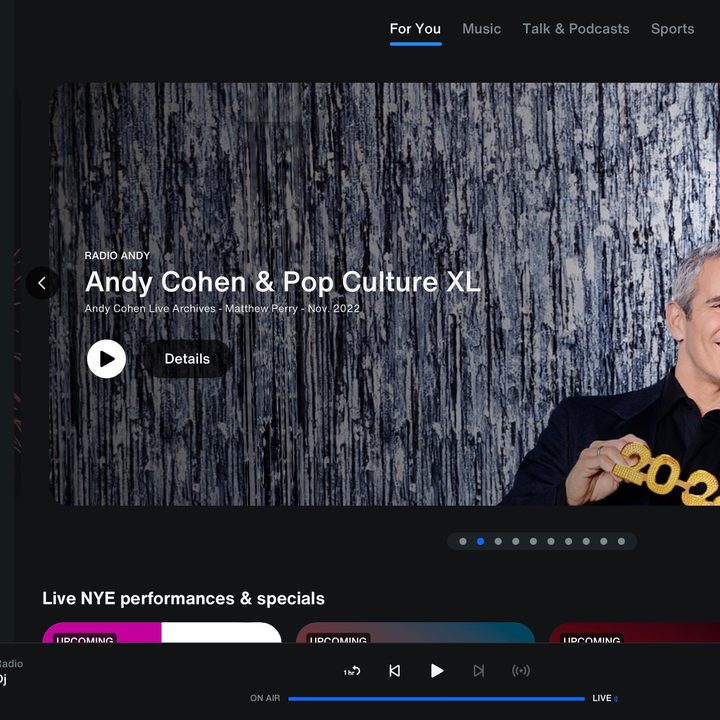Screen dimensions: 720x720
Task: Select the tenth carousel page dot
Action: [621, 541]
